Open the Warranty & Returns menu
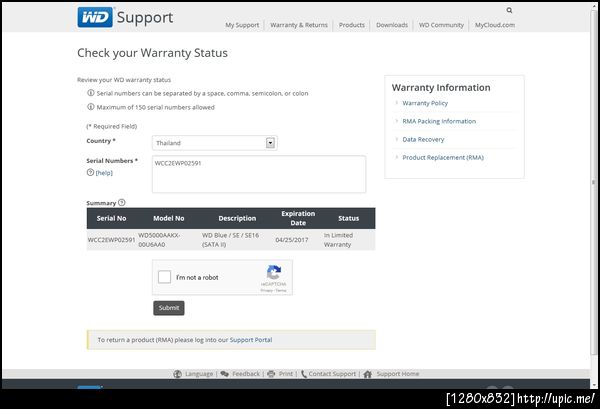 [x=299, y=25]
